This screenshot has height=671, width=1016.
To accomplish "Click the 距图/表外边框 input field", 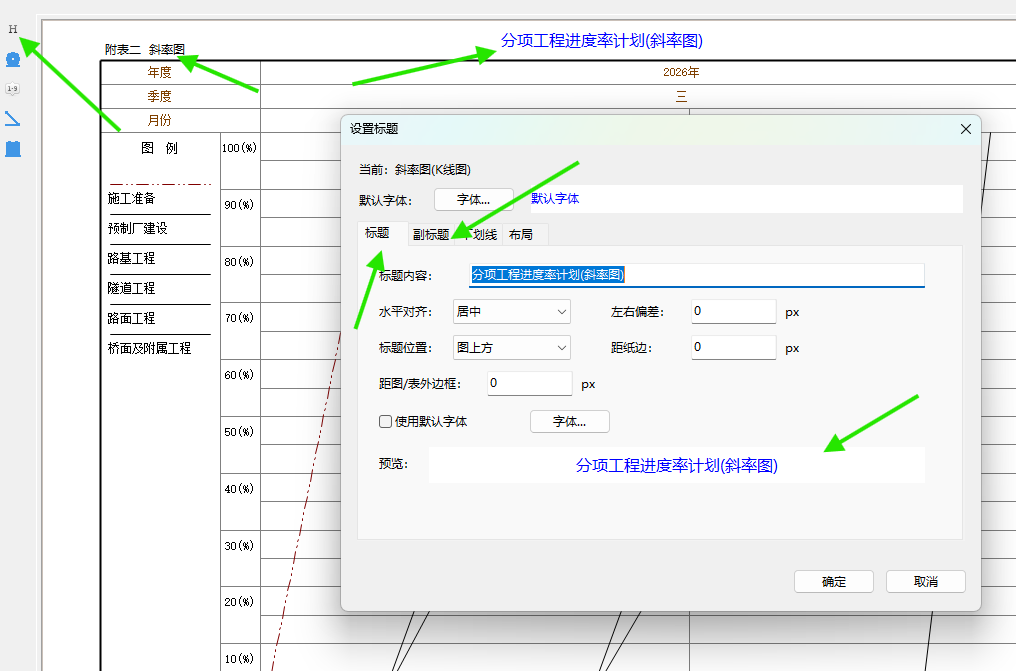I will (530, 383).
